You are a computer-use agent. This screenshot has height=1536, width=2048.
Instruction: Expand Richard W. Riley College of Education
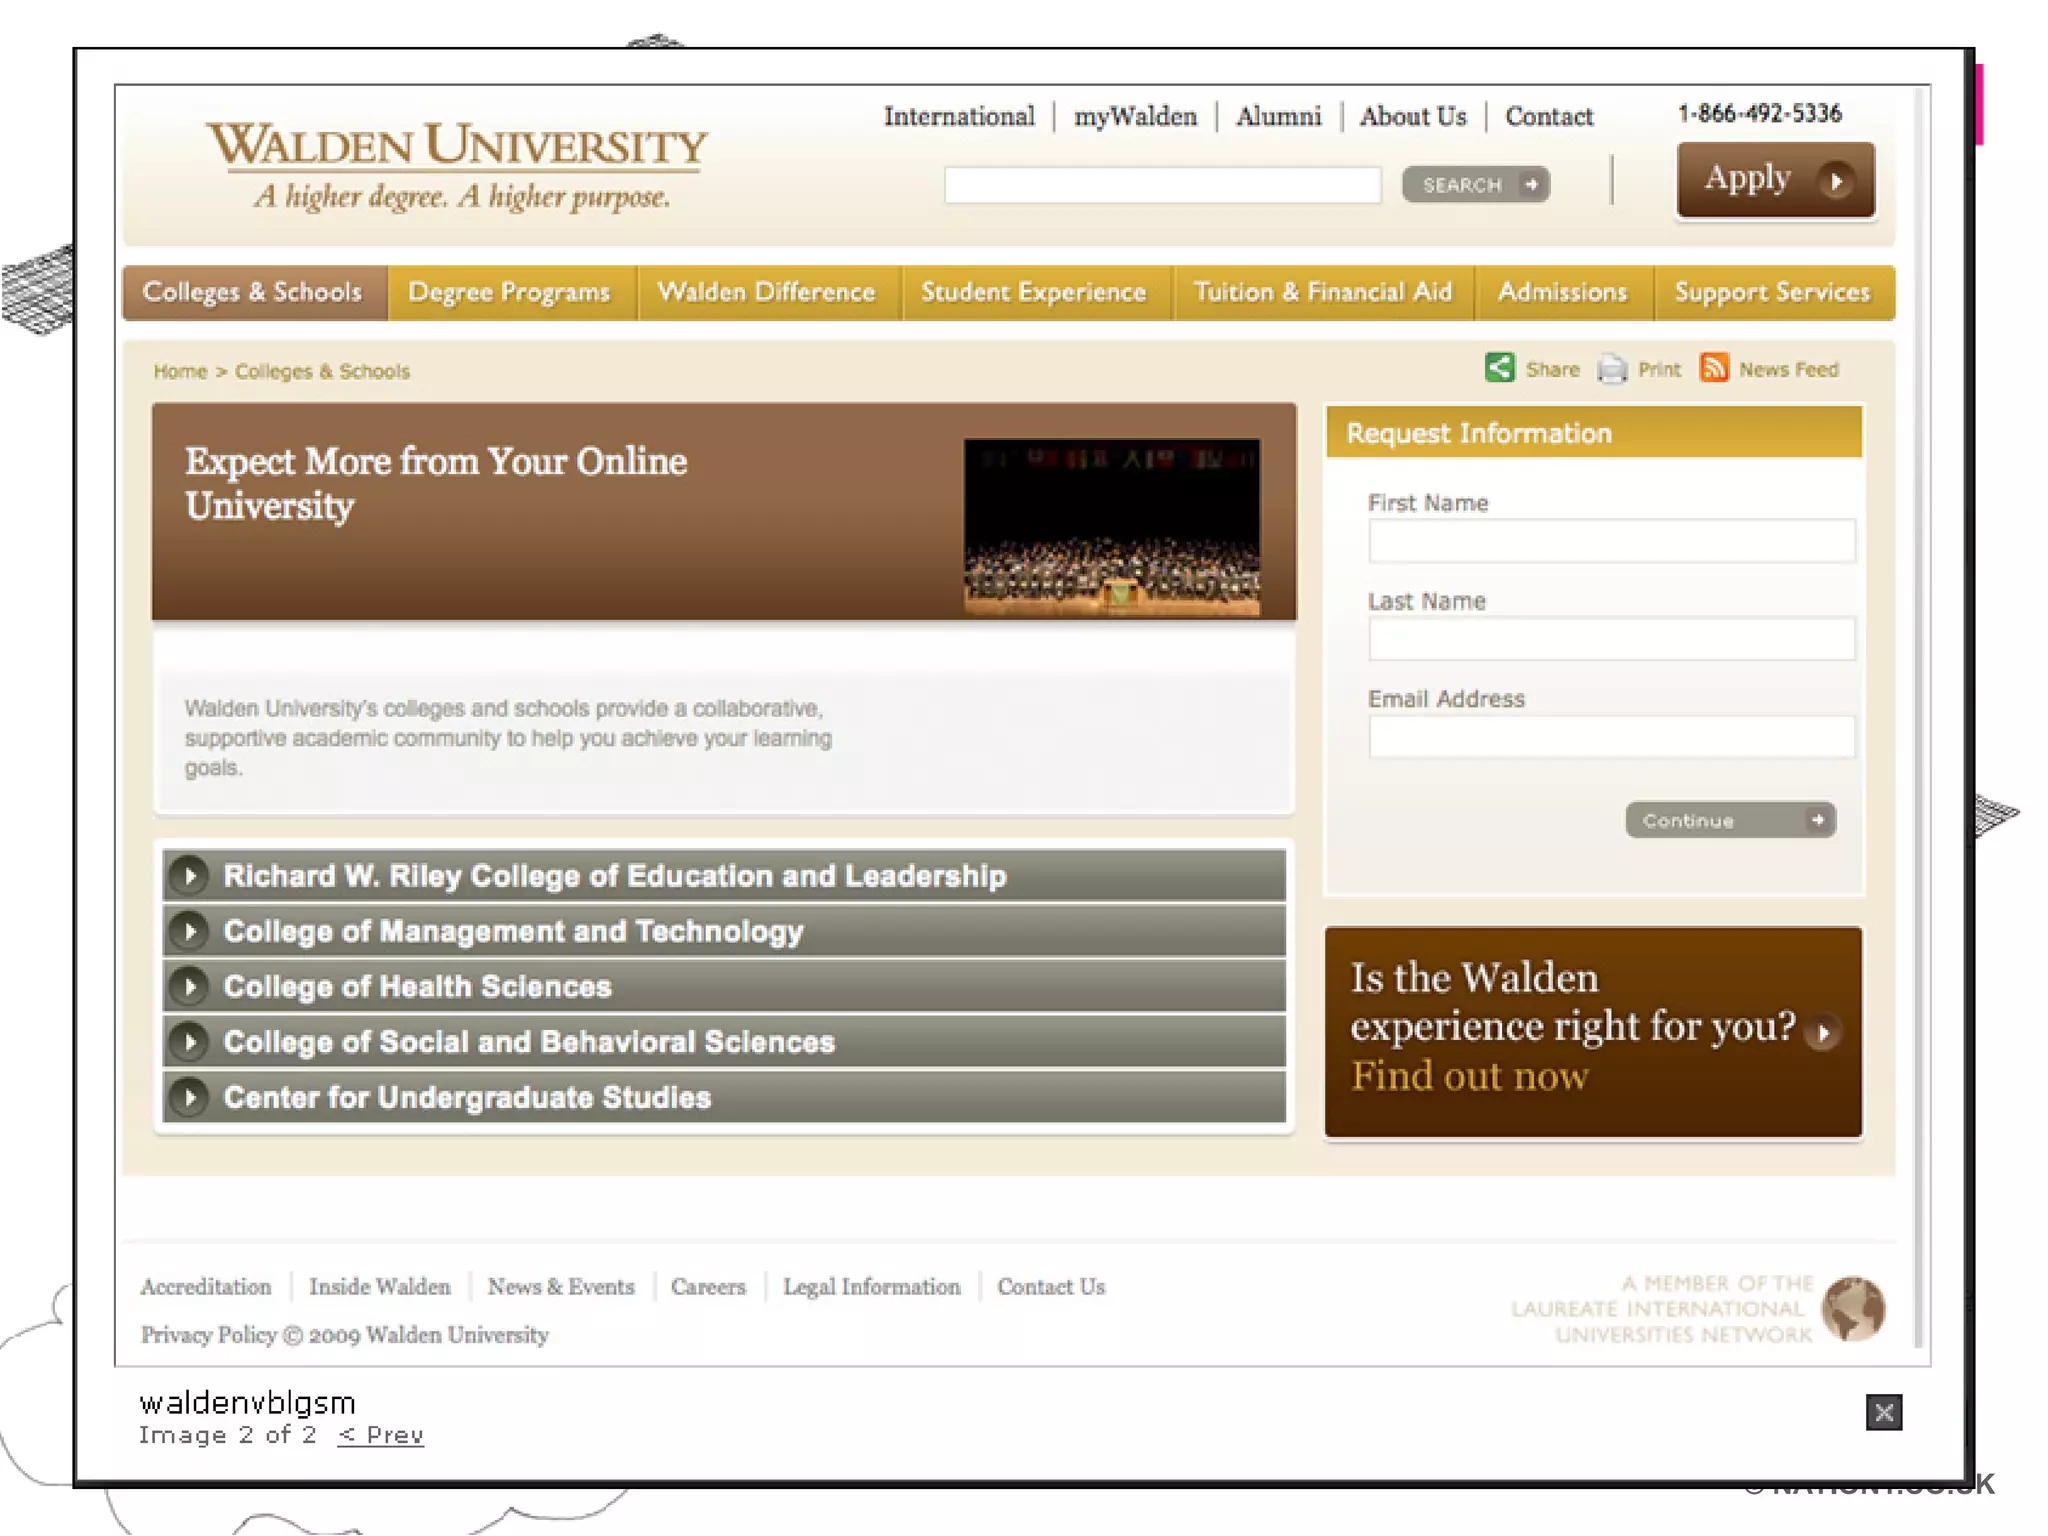tap(189, 875)
